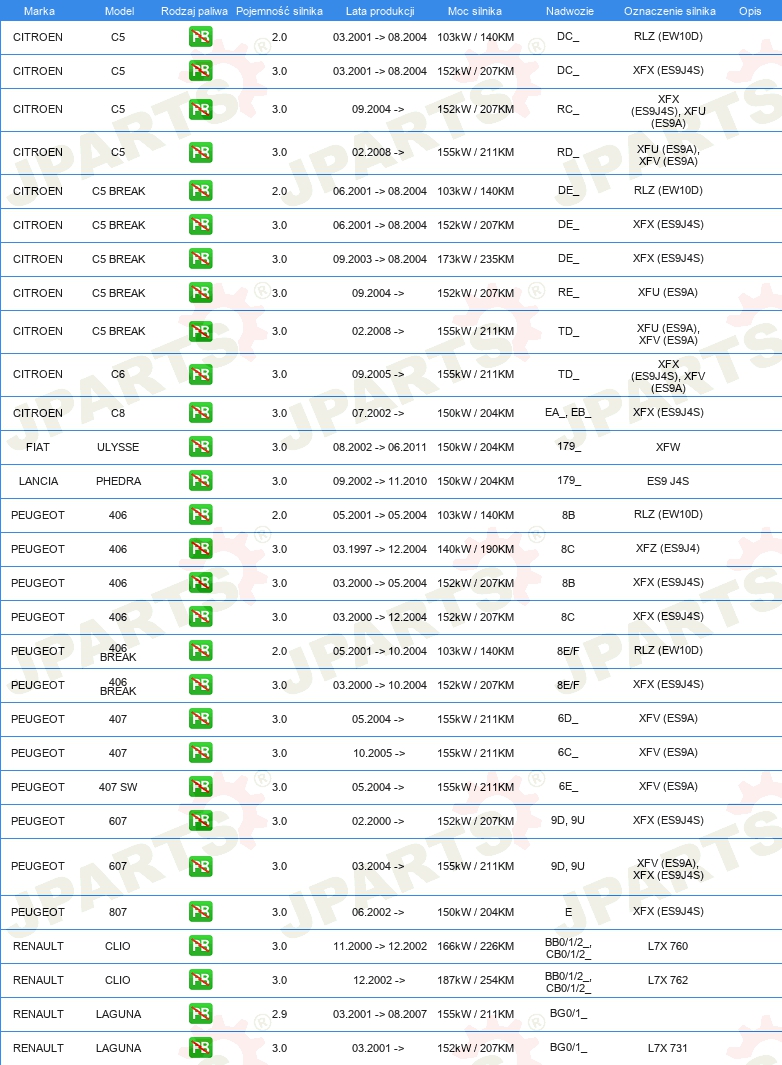
Task: Click the Lata produkcji column header
Action: pyautogui.click(x=380, y=11)
